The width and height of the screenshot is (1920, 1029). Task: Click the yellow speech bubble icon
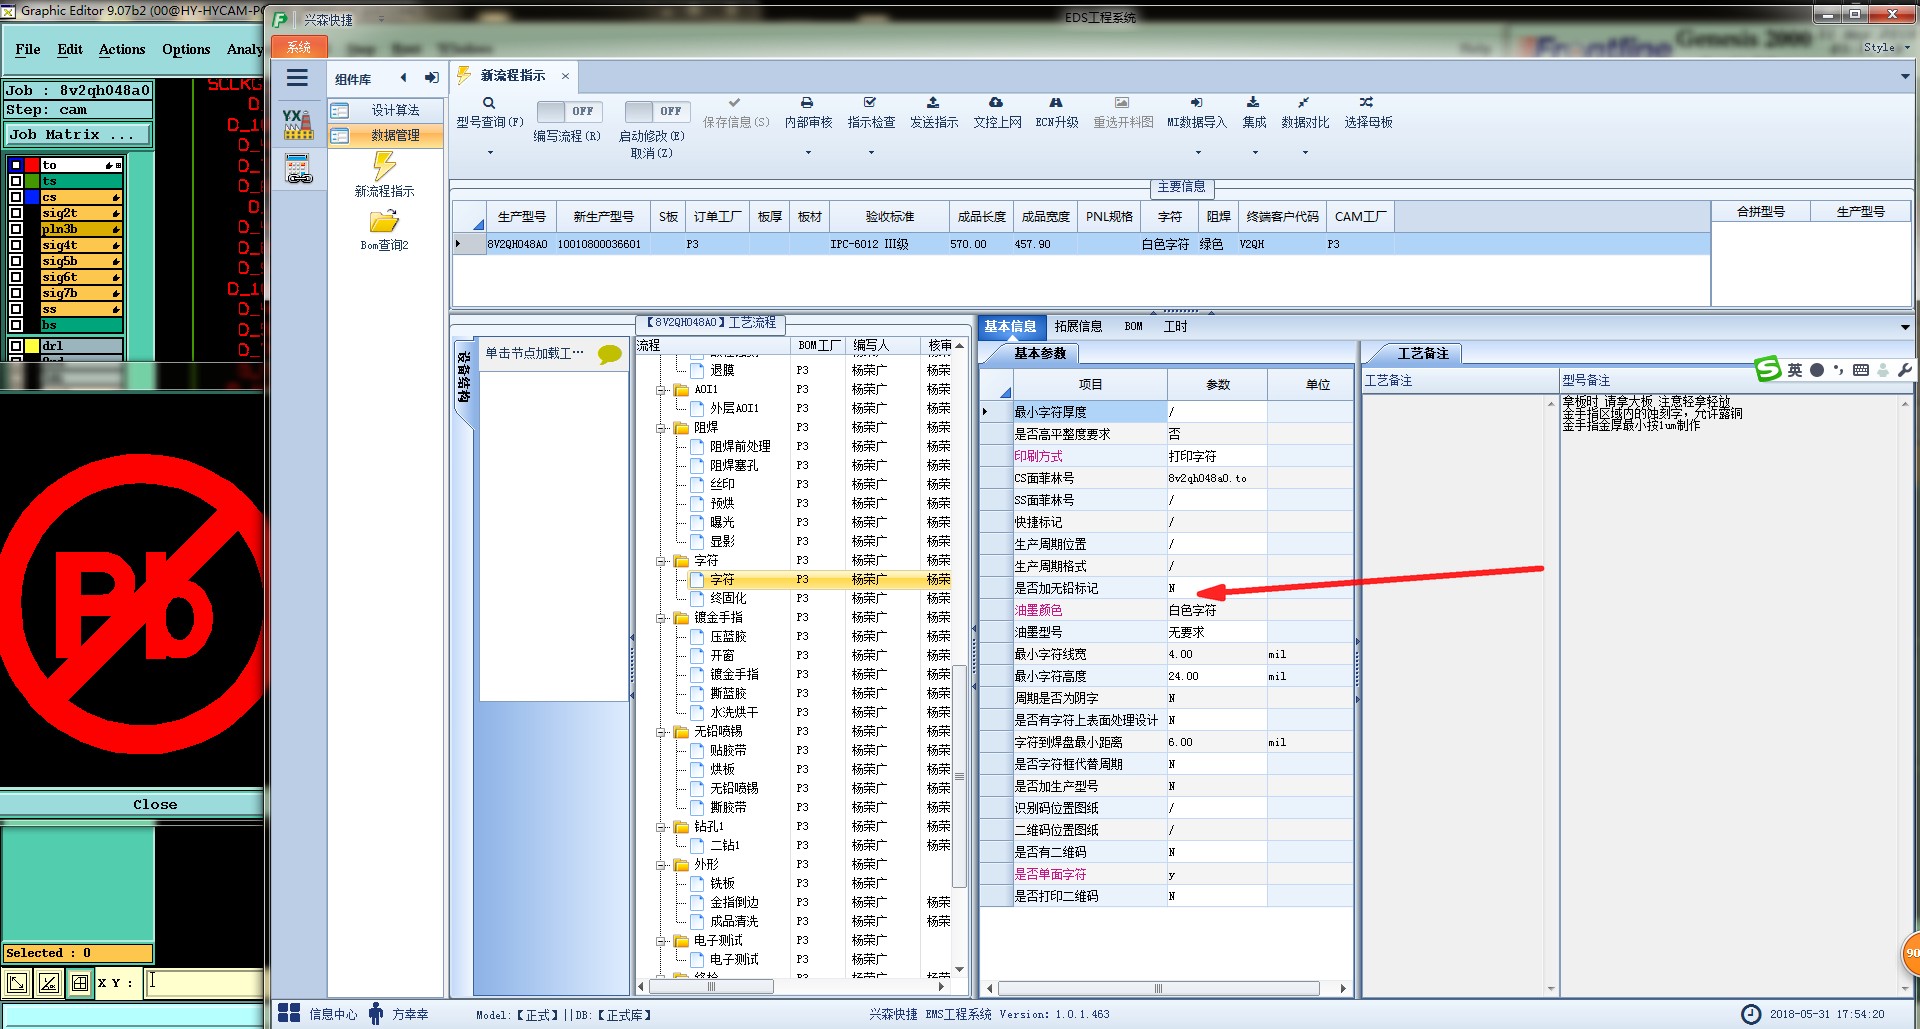609,354
